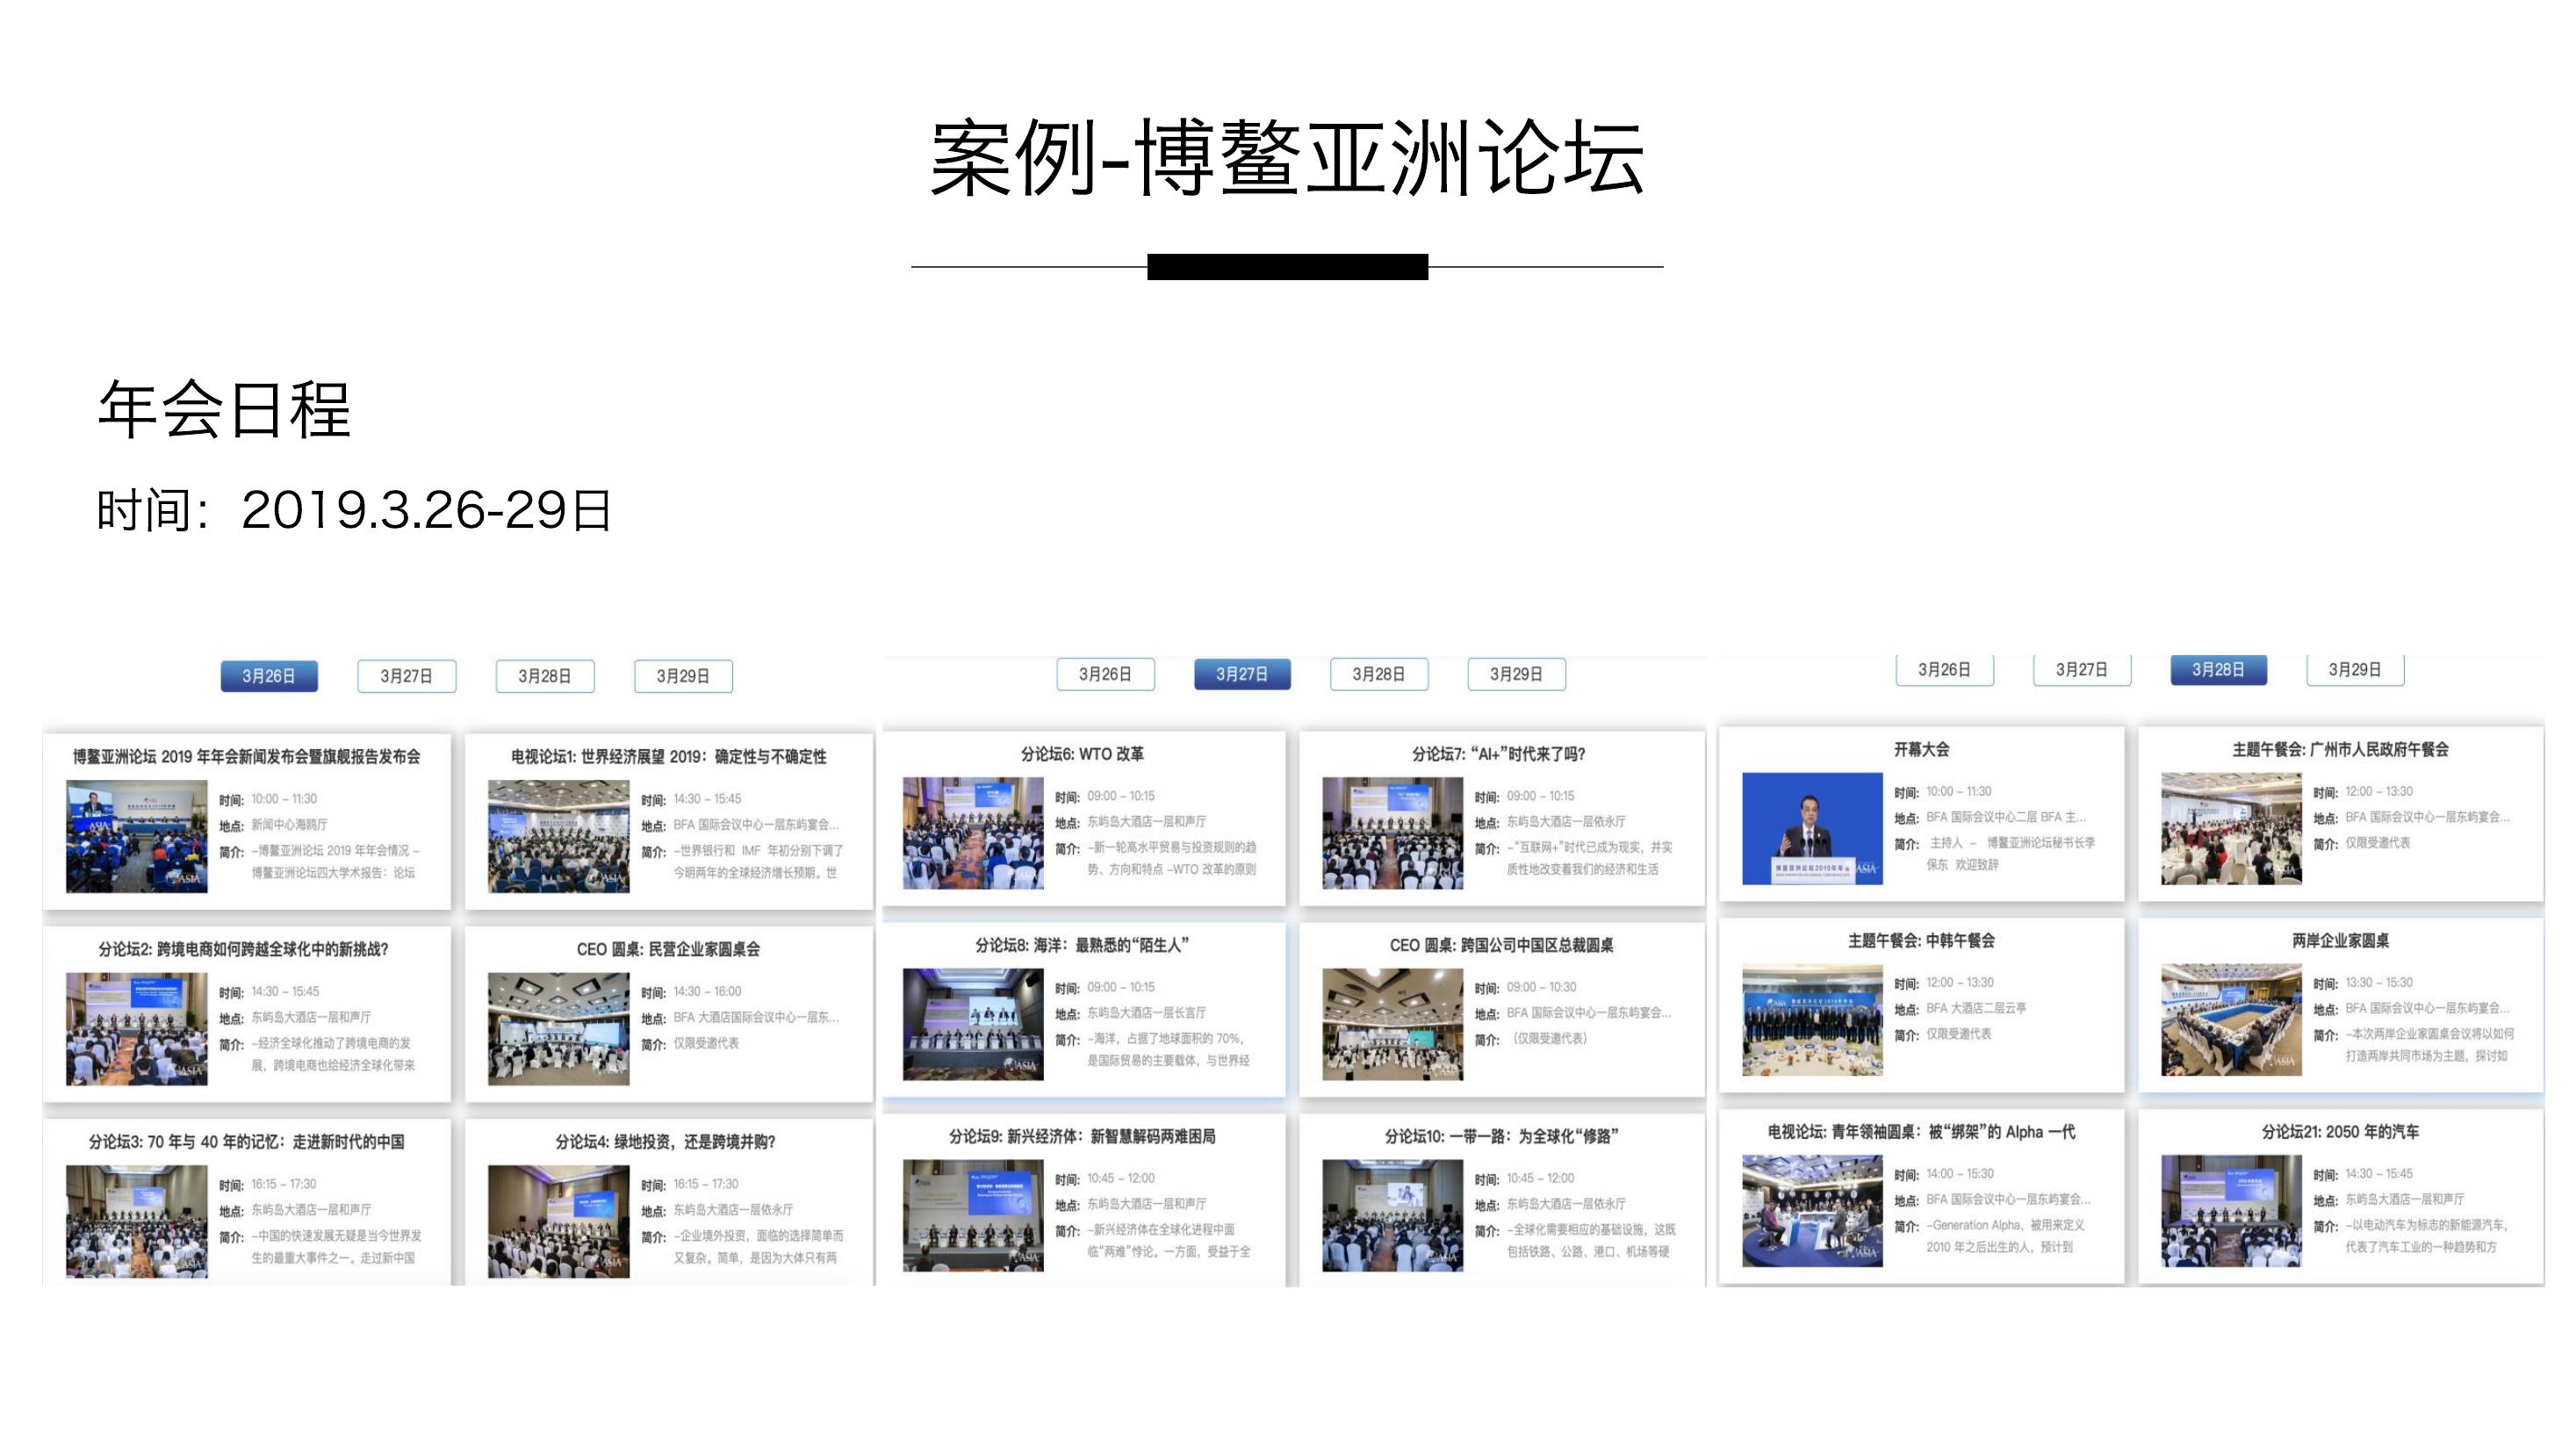This screenshot has height=1449, width=2576.
Task: Click time 10:00 – 11:30 in 开幕大会 card
Action: coord(1958,791)
